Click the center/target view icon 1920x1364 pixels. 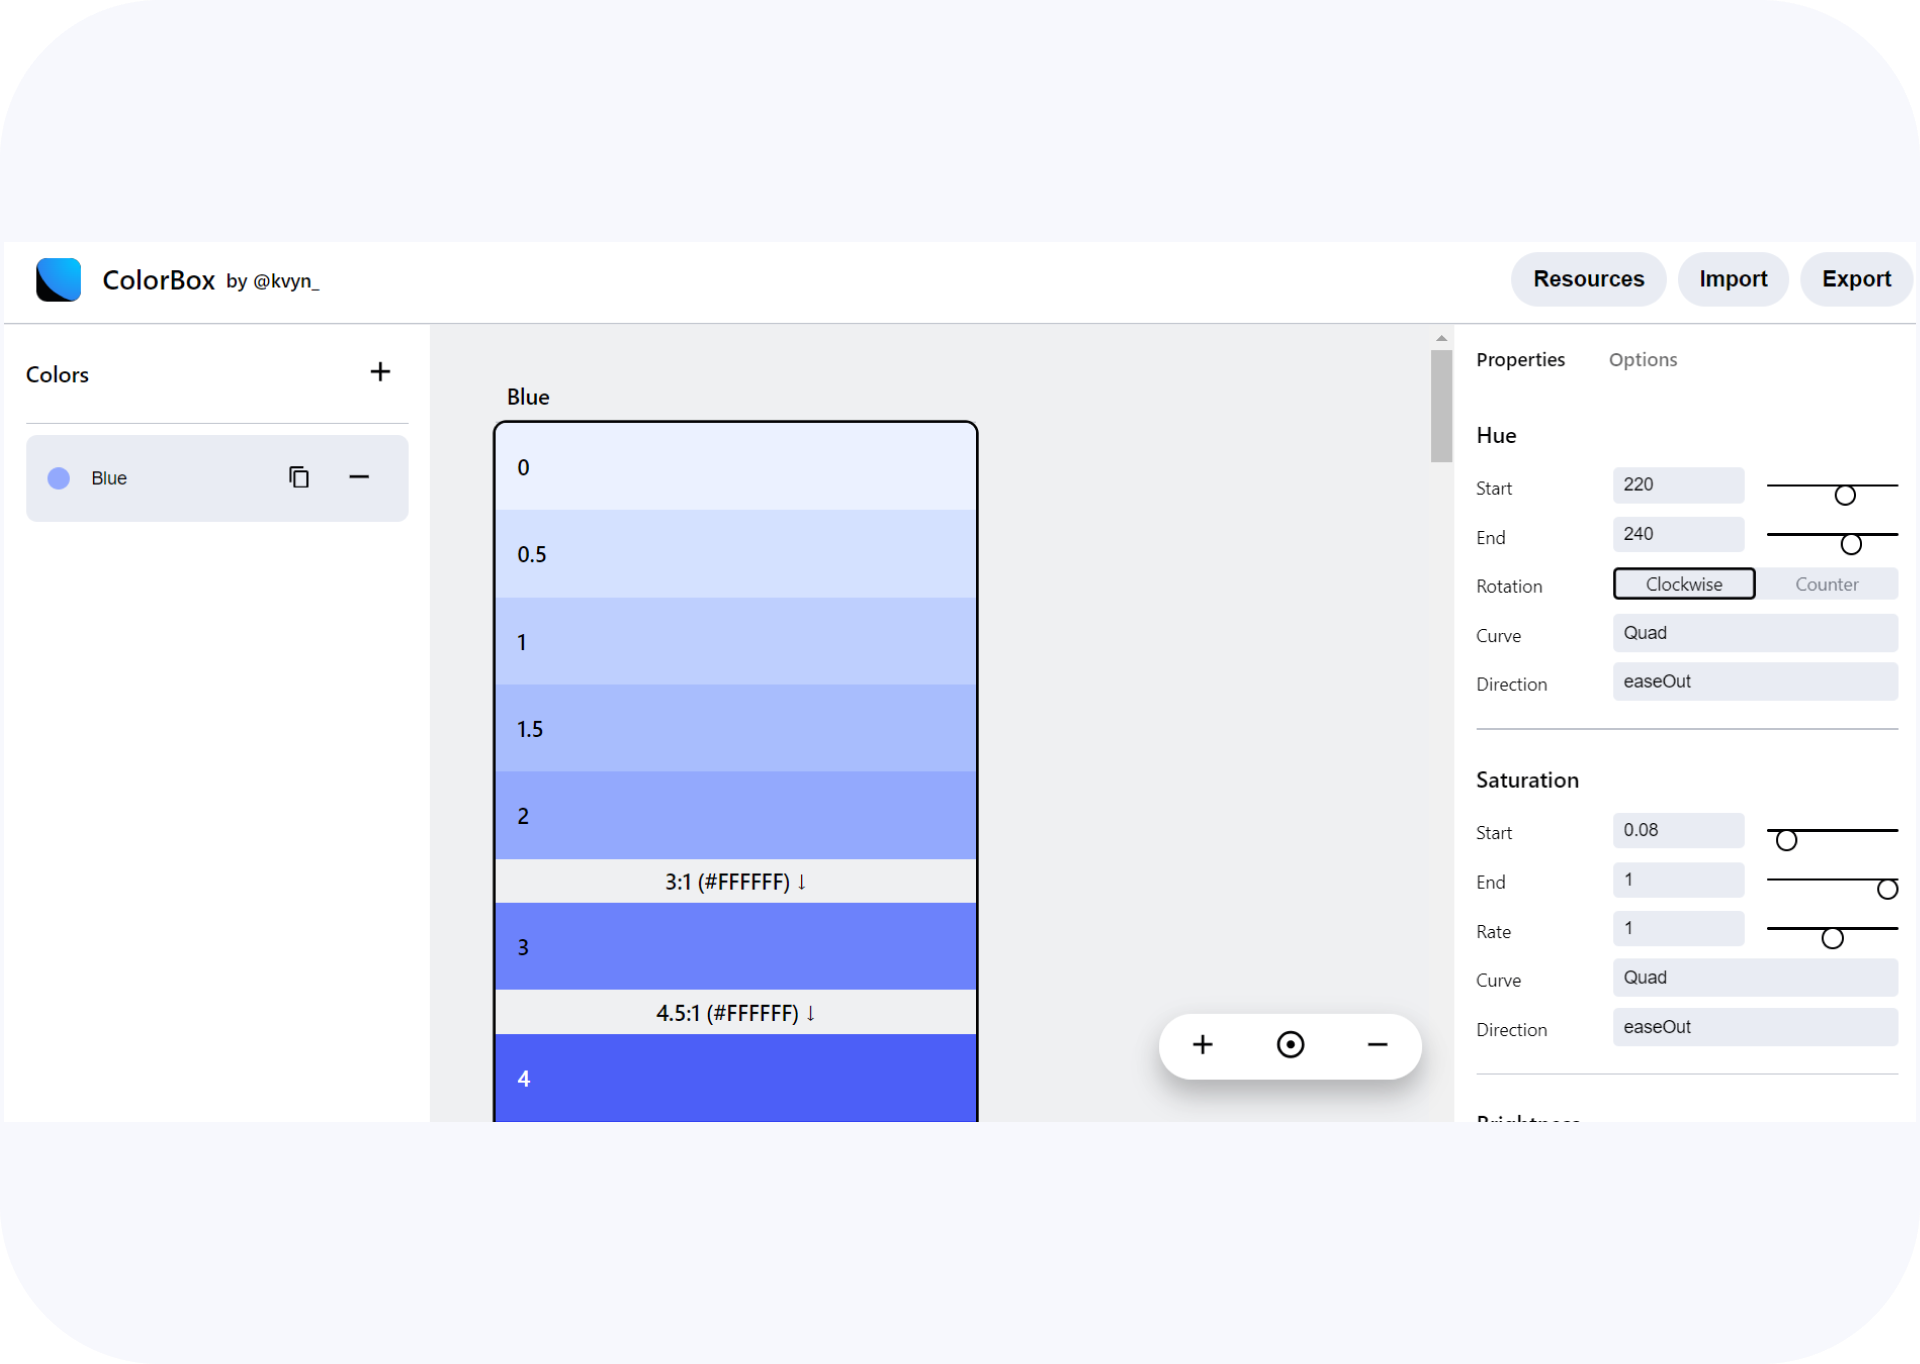1291,1045
